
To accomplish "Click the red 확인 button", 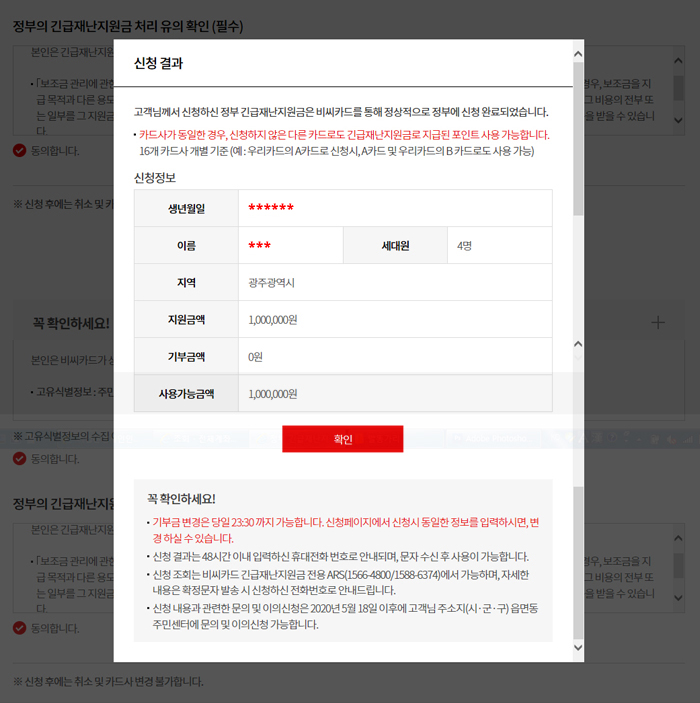I will coord(343,439).
